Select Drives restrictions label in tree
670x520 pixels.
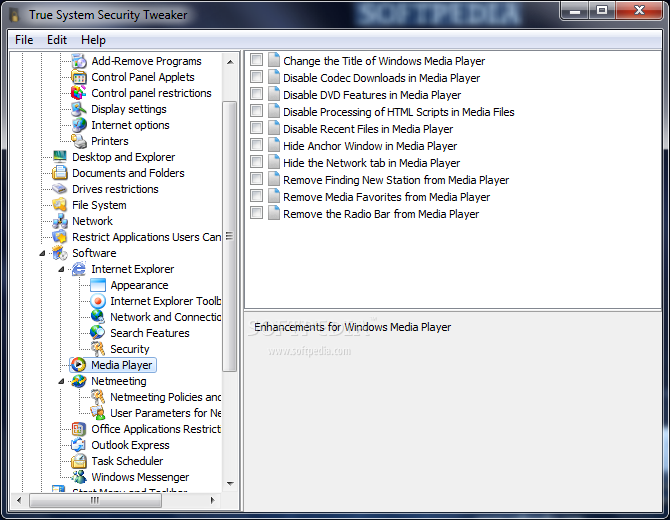coord(115,189)
